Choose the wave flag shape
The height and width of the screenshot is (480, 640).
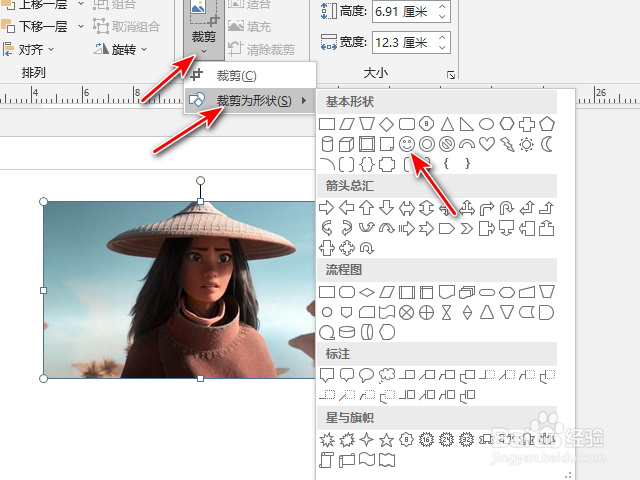367,460
